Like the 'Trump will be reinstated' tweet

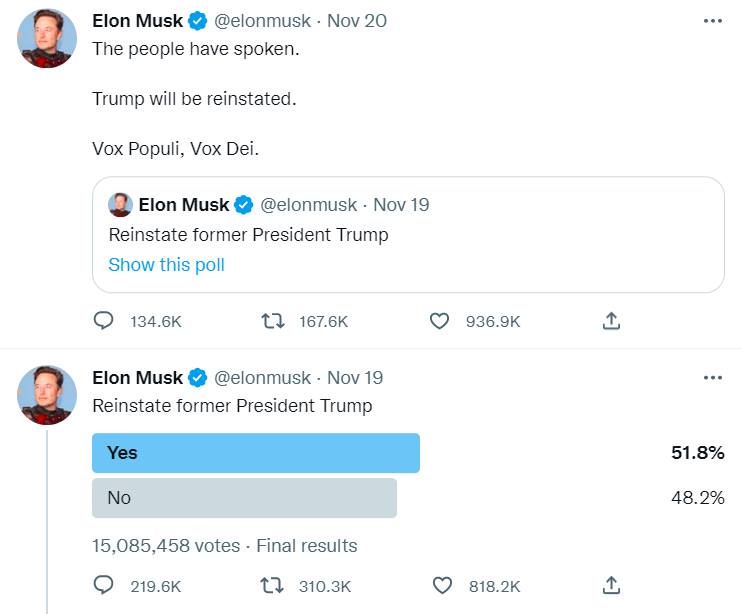[438, 321]
